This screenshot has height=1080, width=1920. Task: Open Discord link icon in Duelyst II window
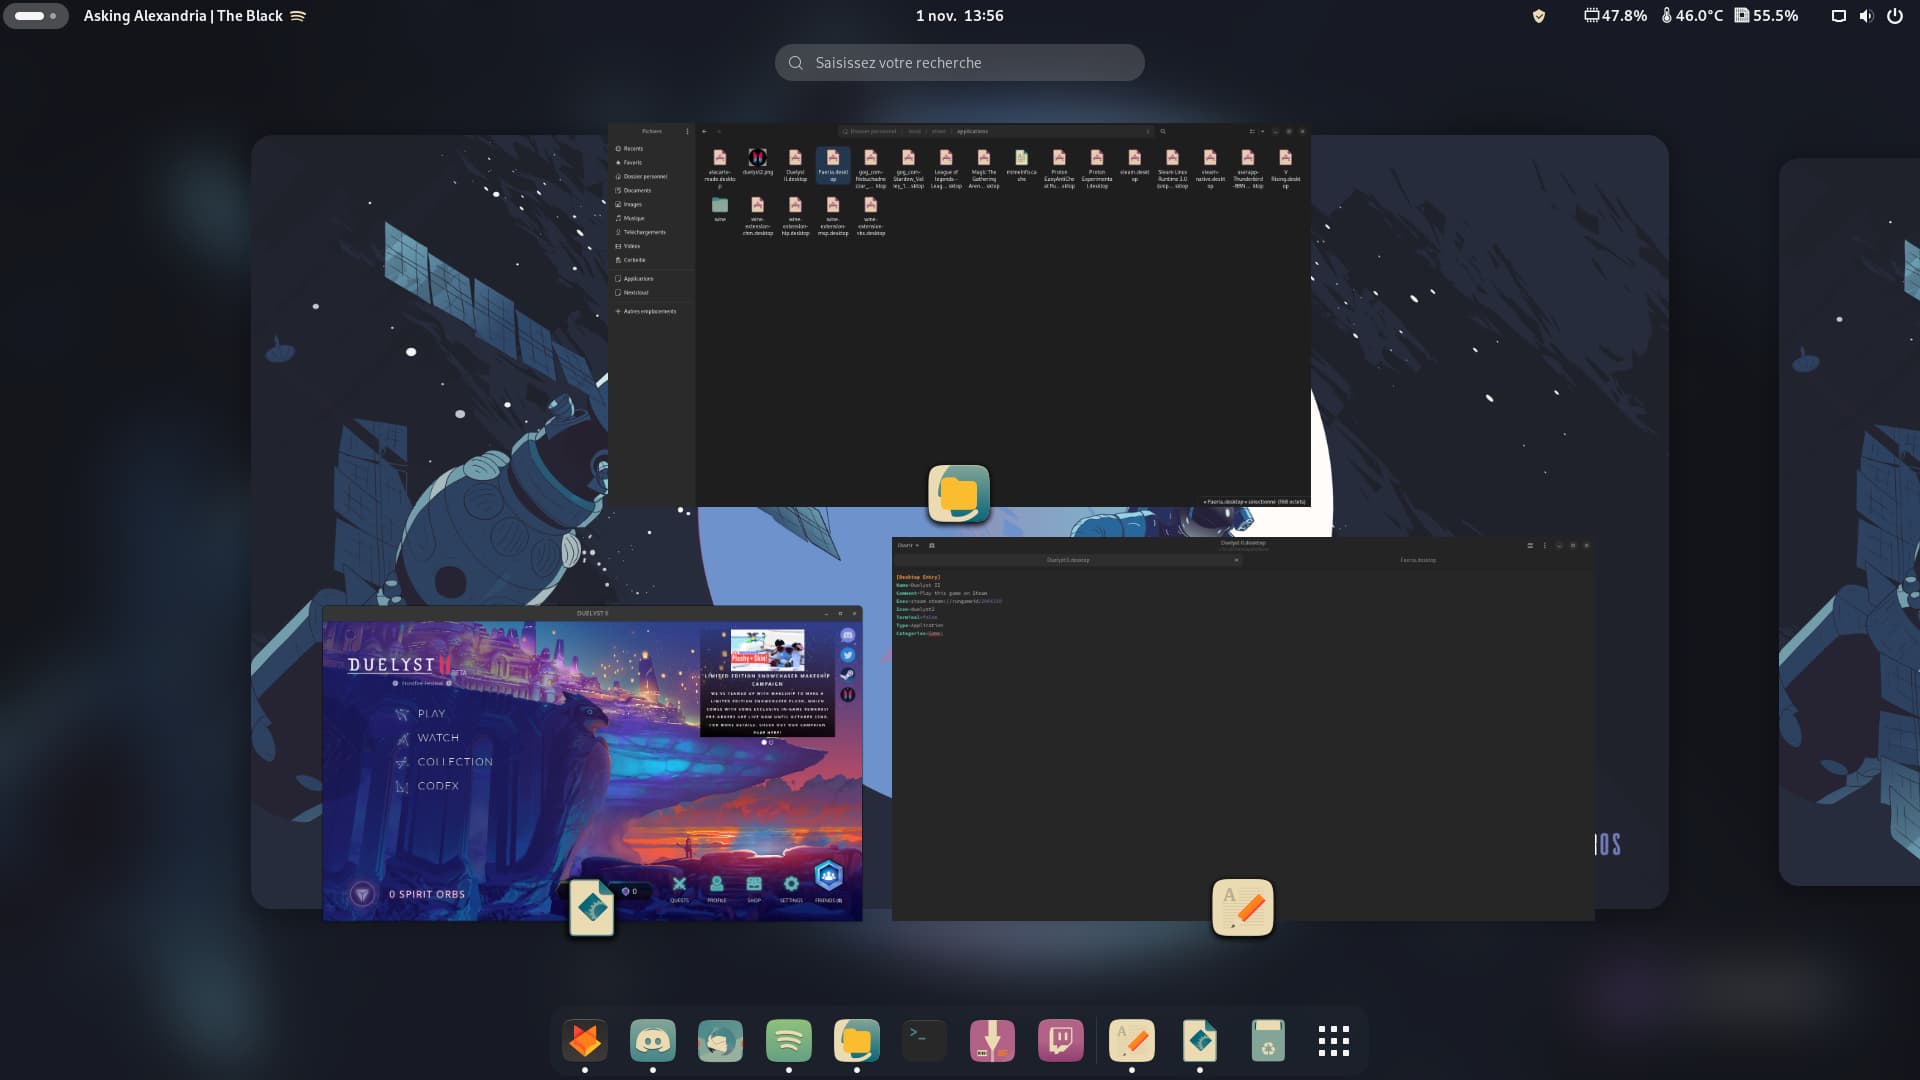848,635
